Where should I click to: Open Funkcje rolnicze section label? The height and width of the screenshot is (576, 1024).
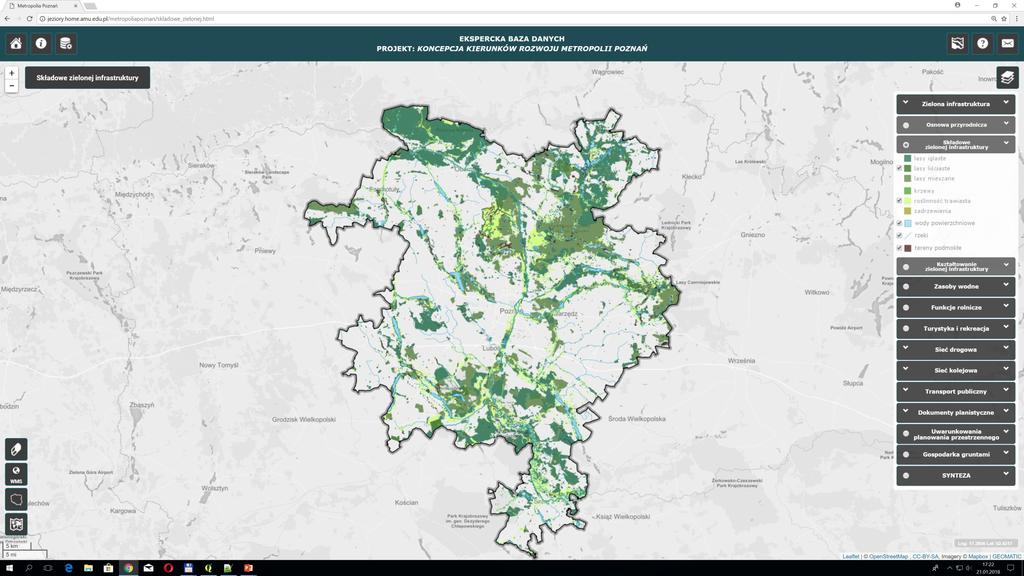(956, 308)
